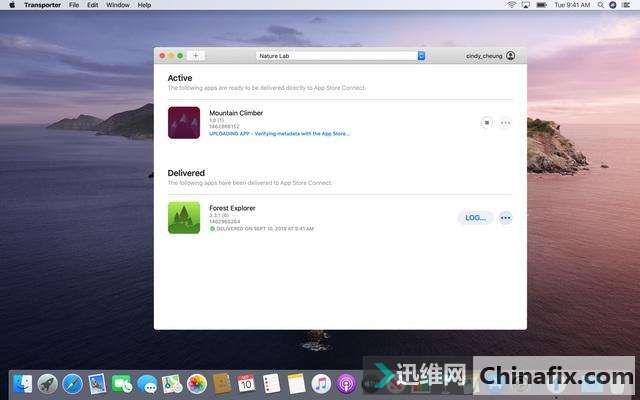Screen dimensions: 640x400
Task: Stop the Mountain Climber upload
Action: [487, 122]
